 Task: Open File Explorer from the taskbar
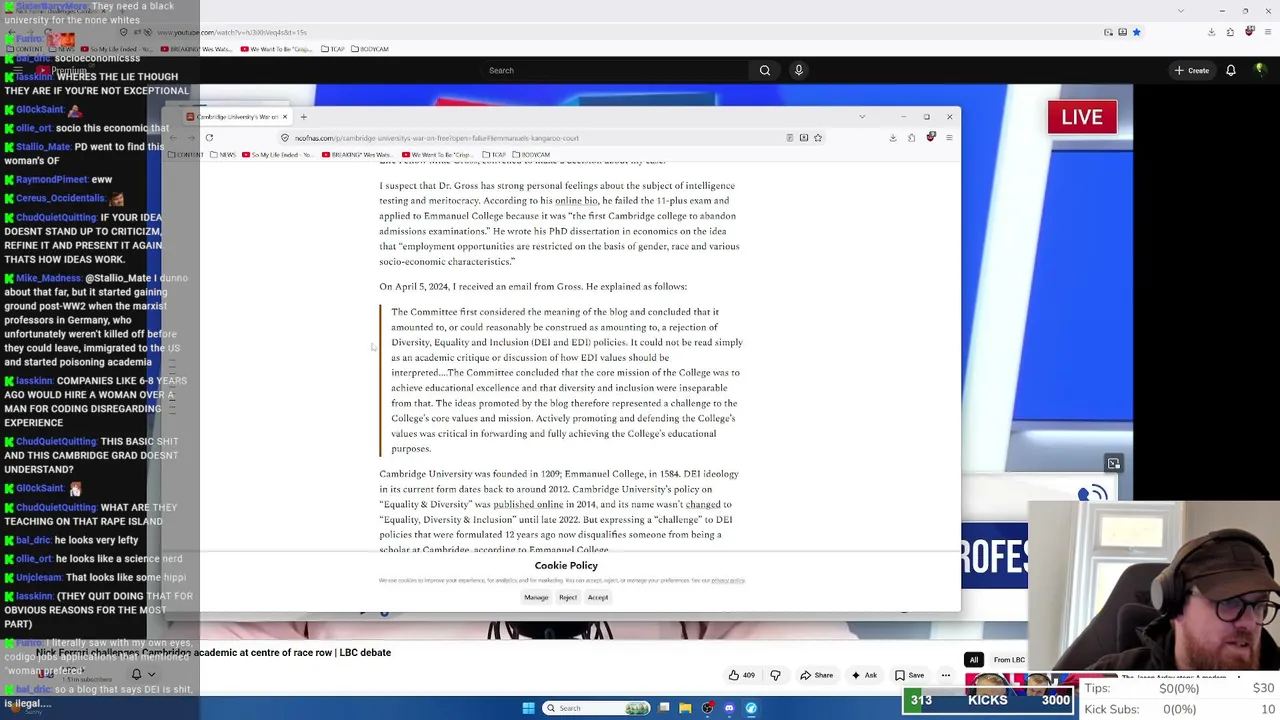[x=685, y=708]
